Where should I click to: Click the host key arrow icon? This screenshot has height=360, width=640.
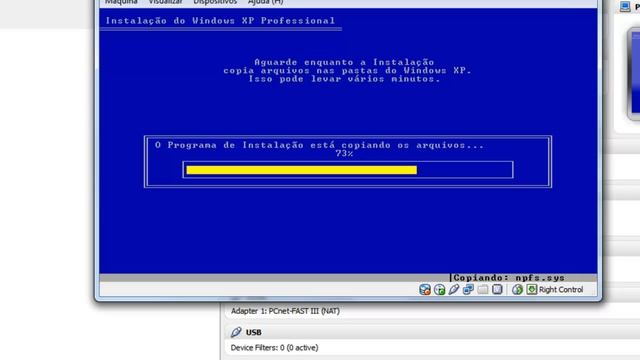coord(531,289)
